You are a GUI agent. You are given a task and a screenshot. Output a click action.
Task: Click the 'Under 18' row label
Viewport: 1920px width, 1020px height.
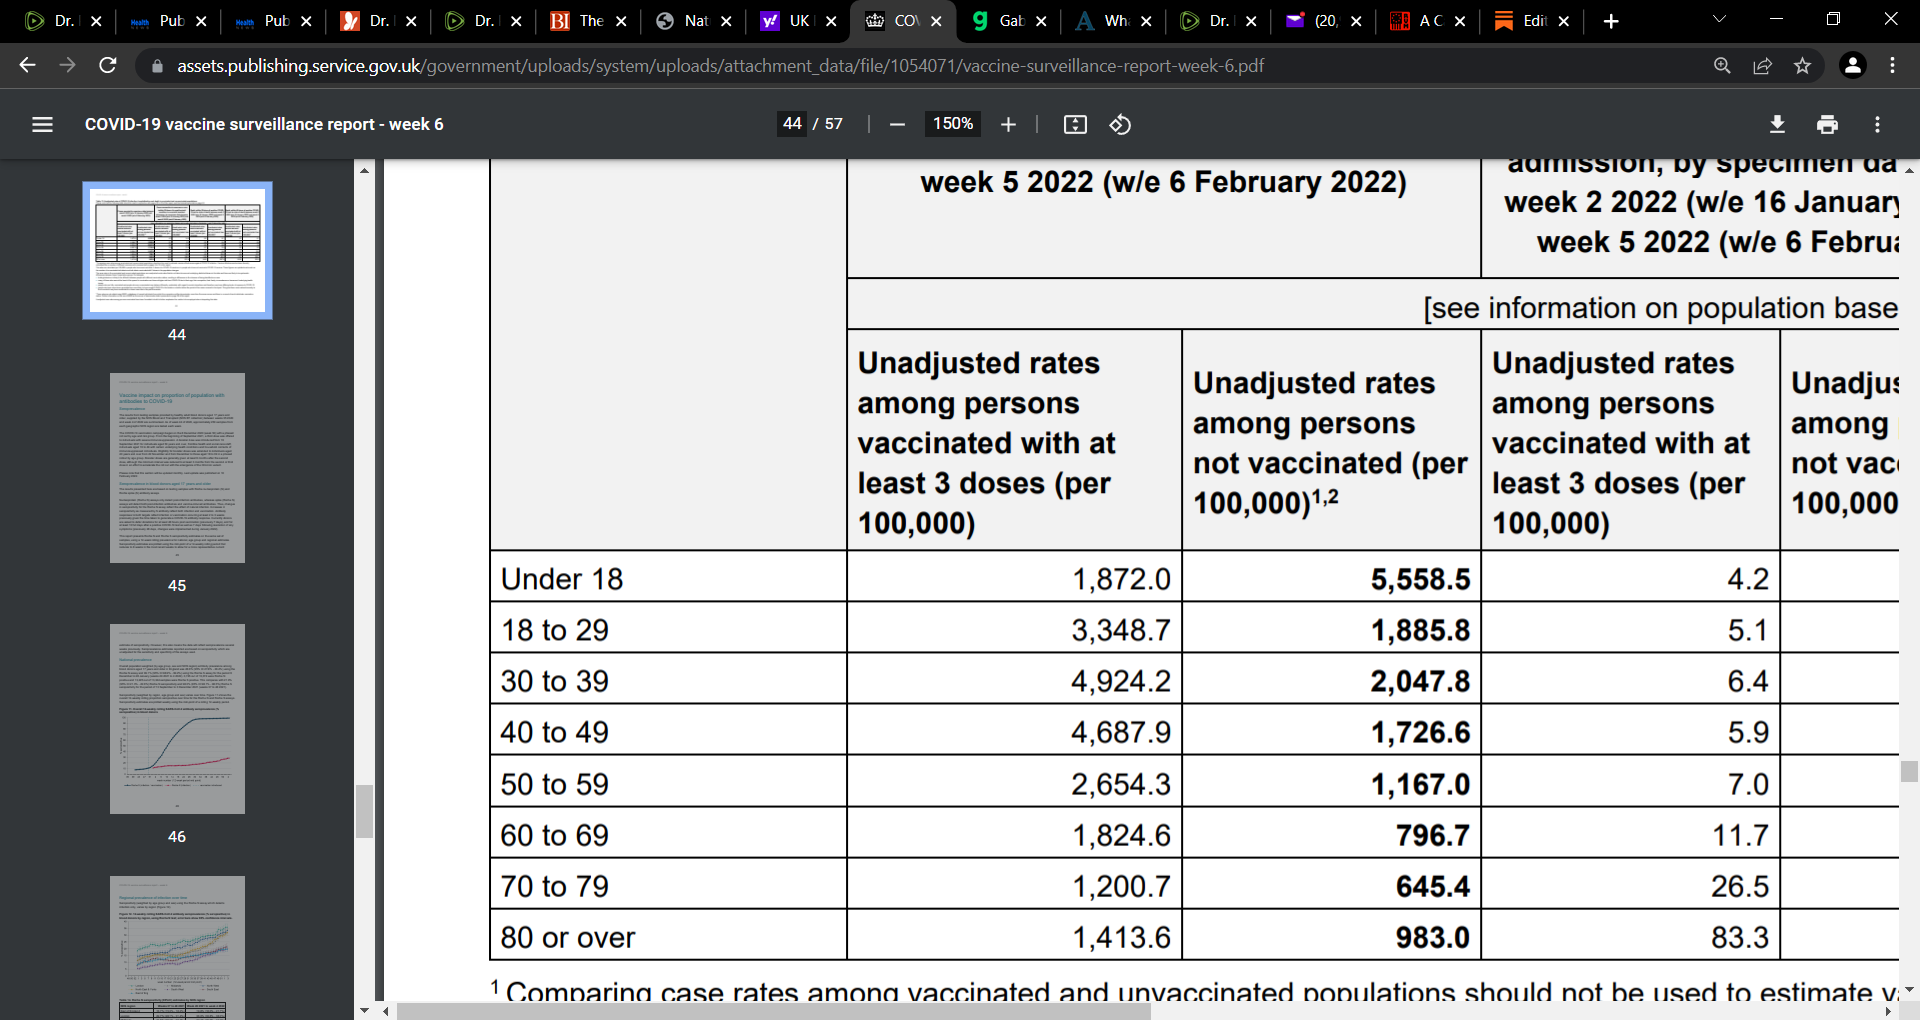tap(562, 579)
